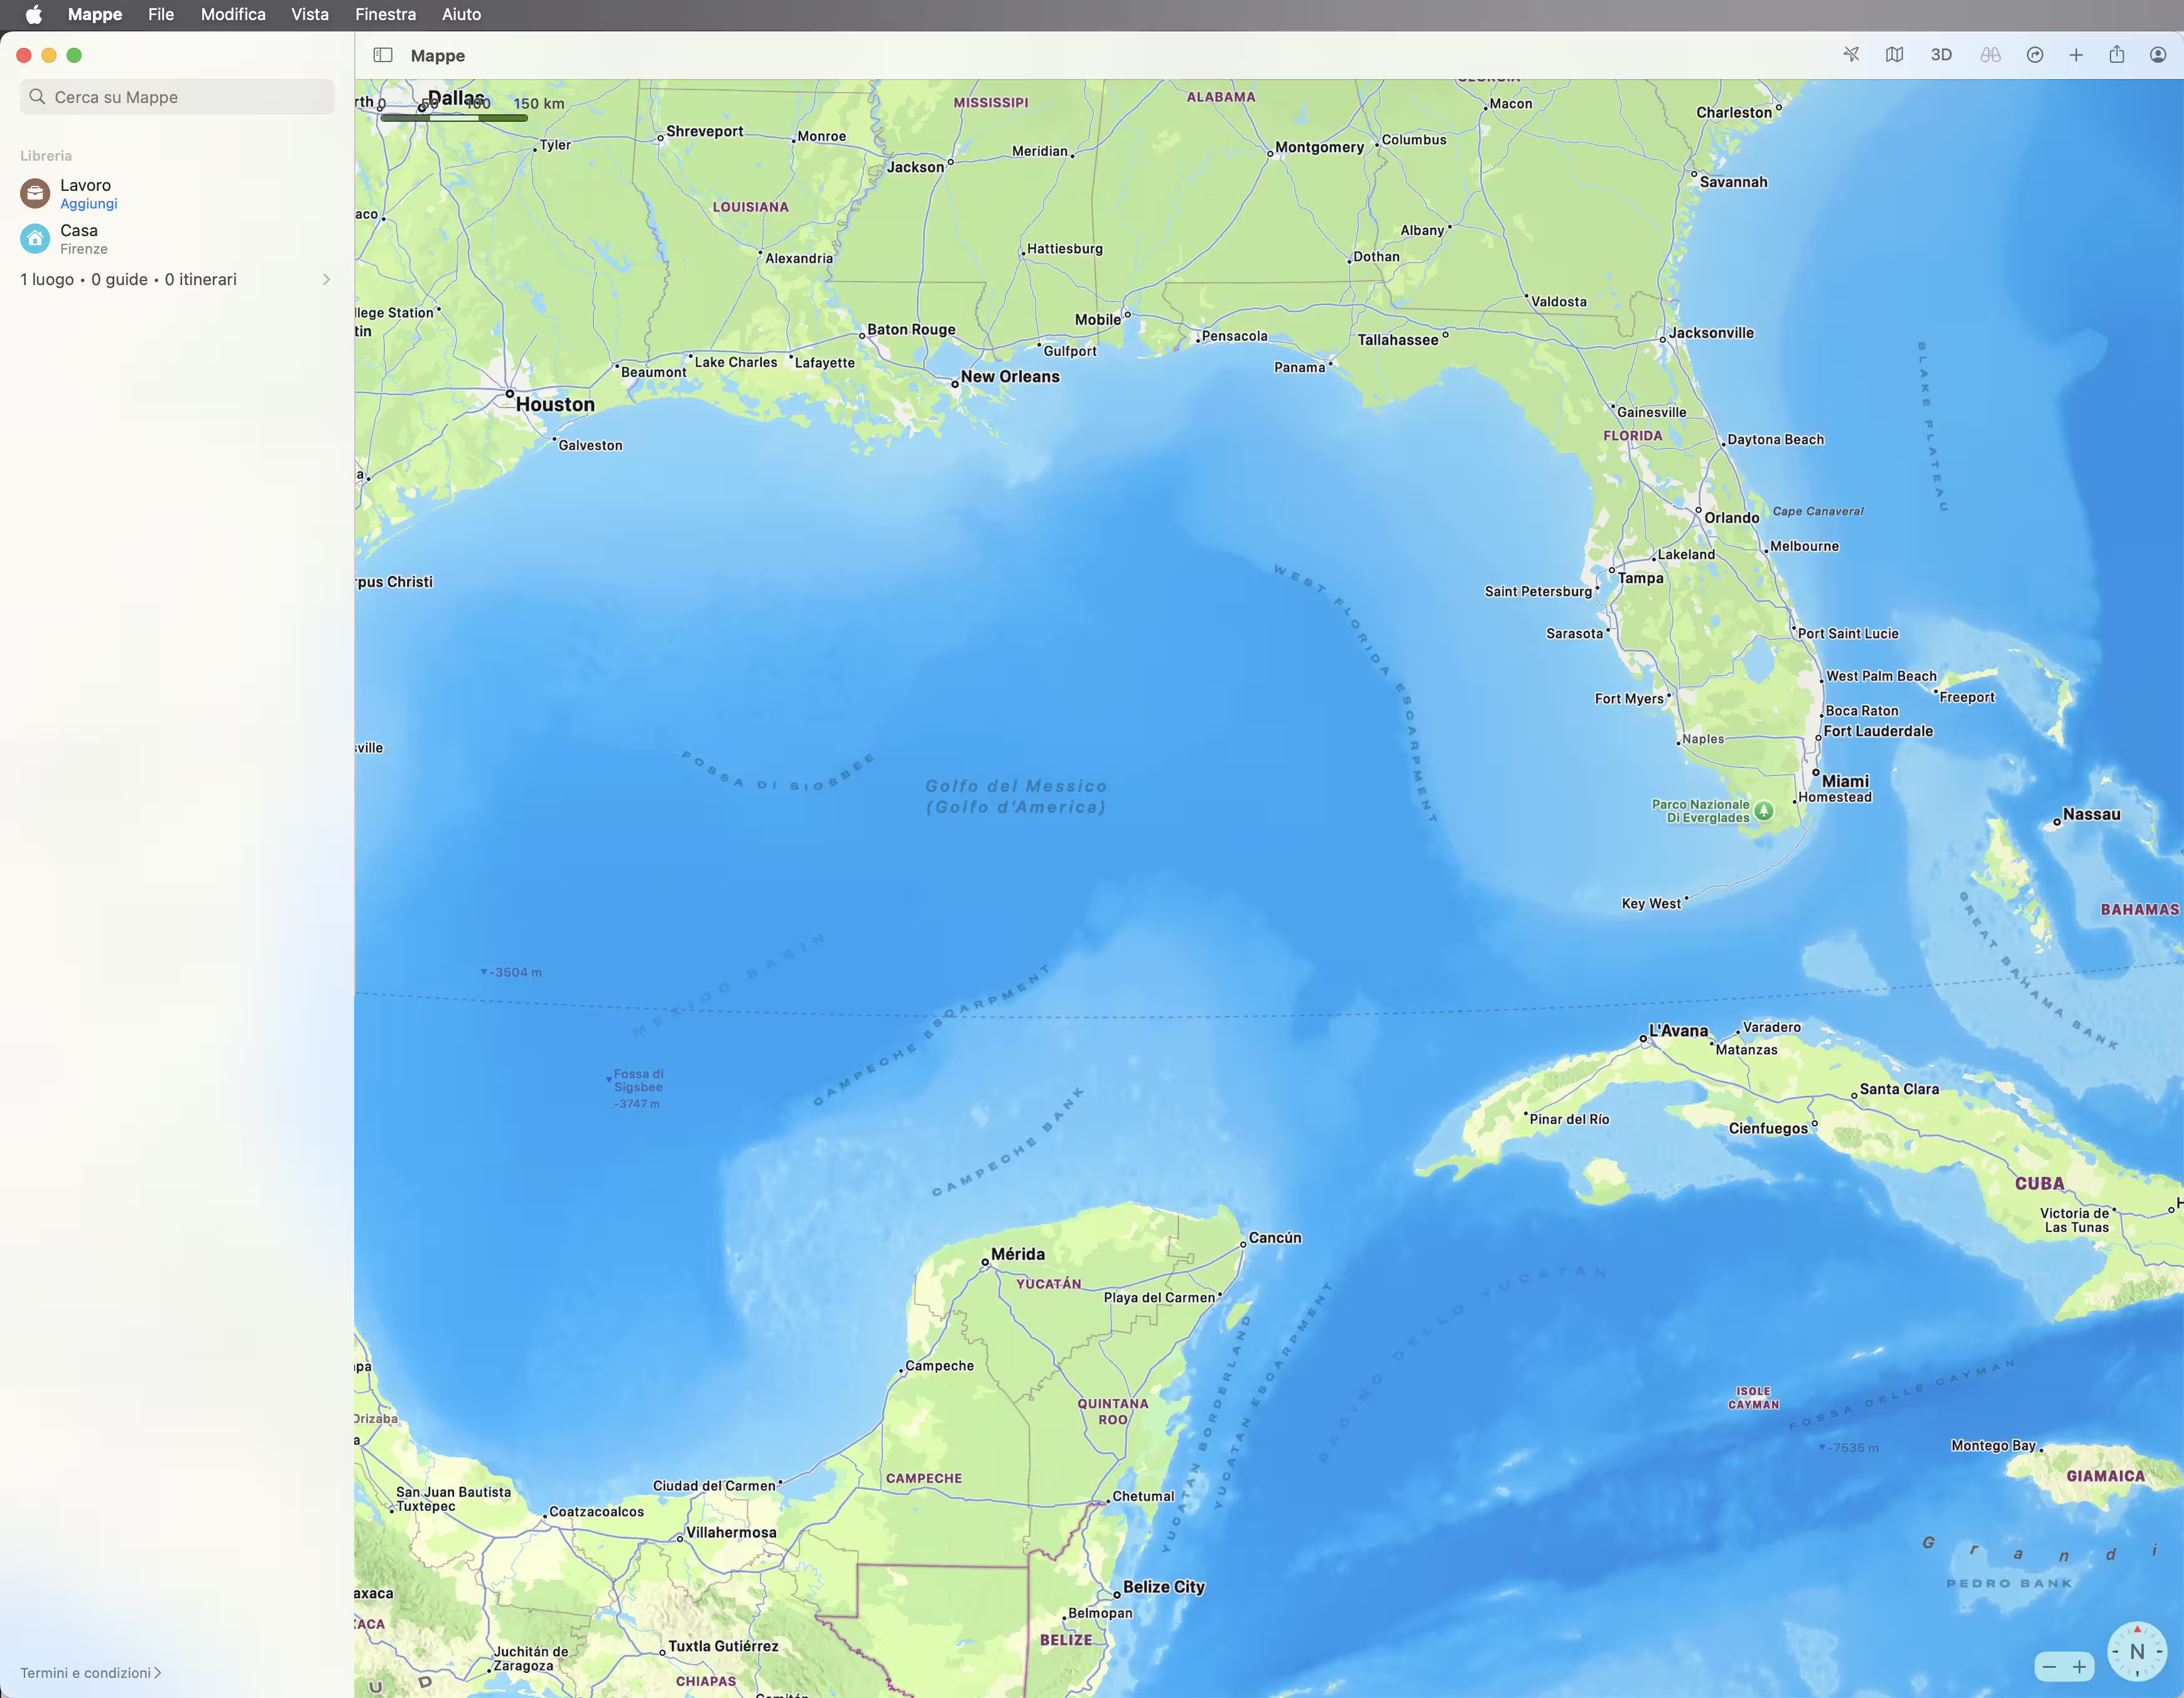The height and width of the screenshot is (1698, 2184).
Task: Select the New Orleans city label
Action: (x=1010, y=377)
